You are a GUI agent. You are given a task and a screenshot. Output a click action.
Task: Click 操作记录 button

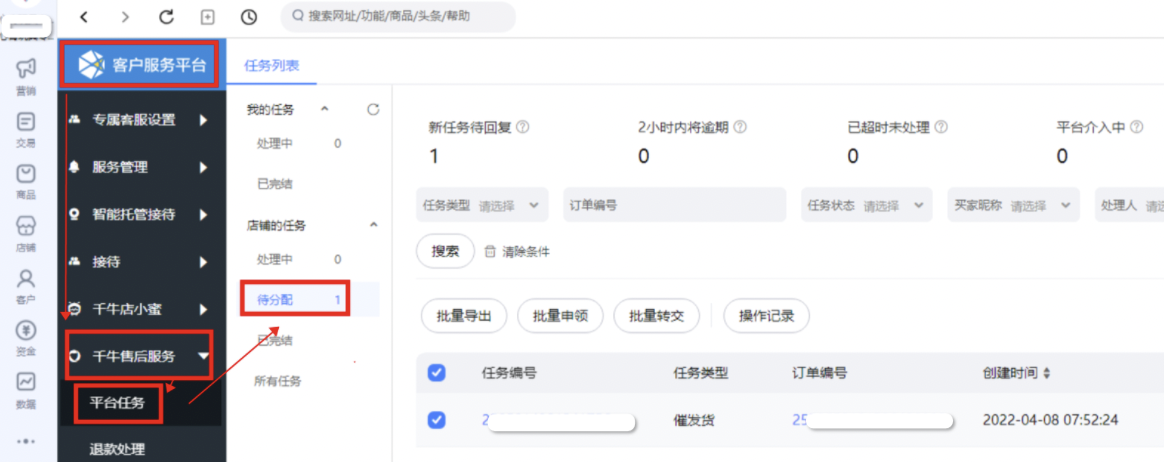766,316
